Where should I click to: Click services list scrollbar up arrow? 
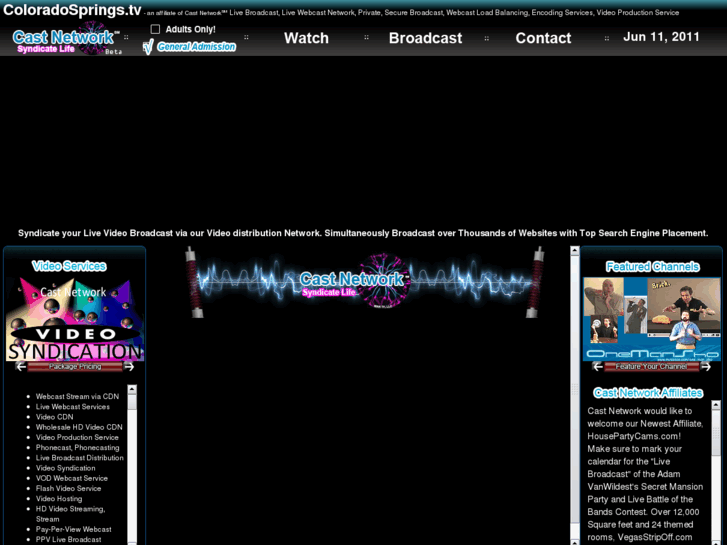click(x=132, y=389)
